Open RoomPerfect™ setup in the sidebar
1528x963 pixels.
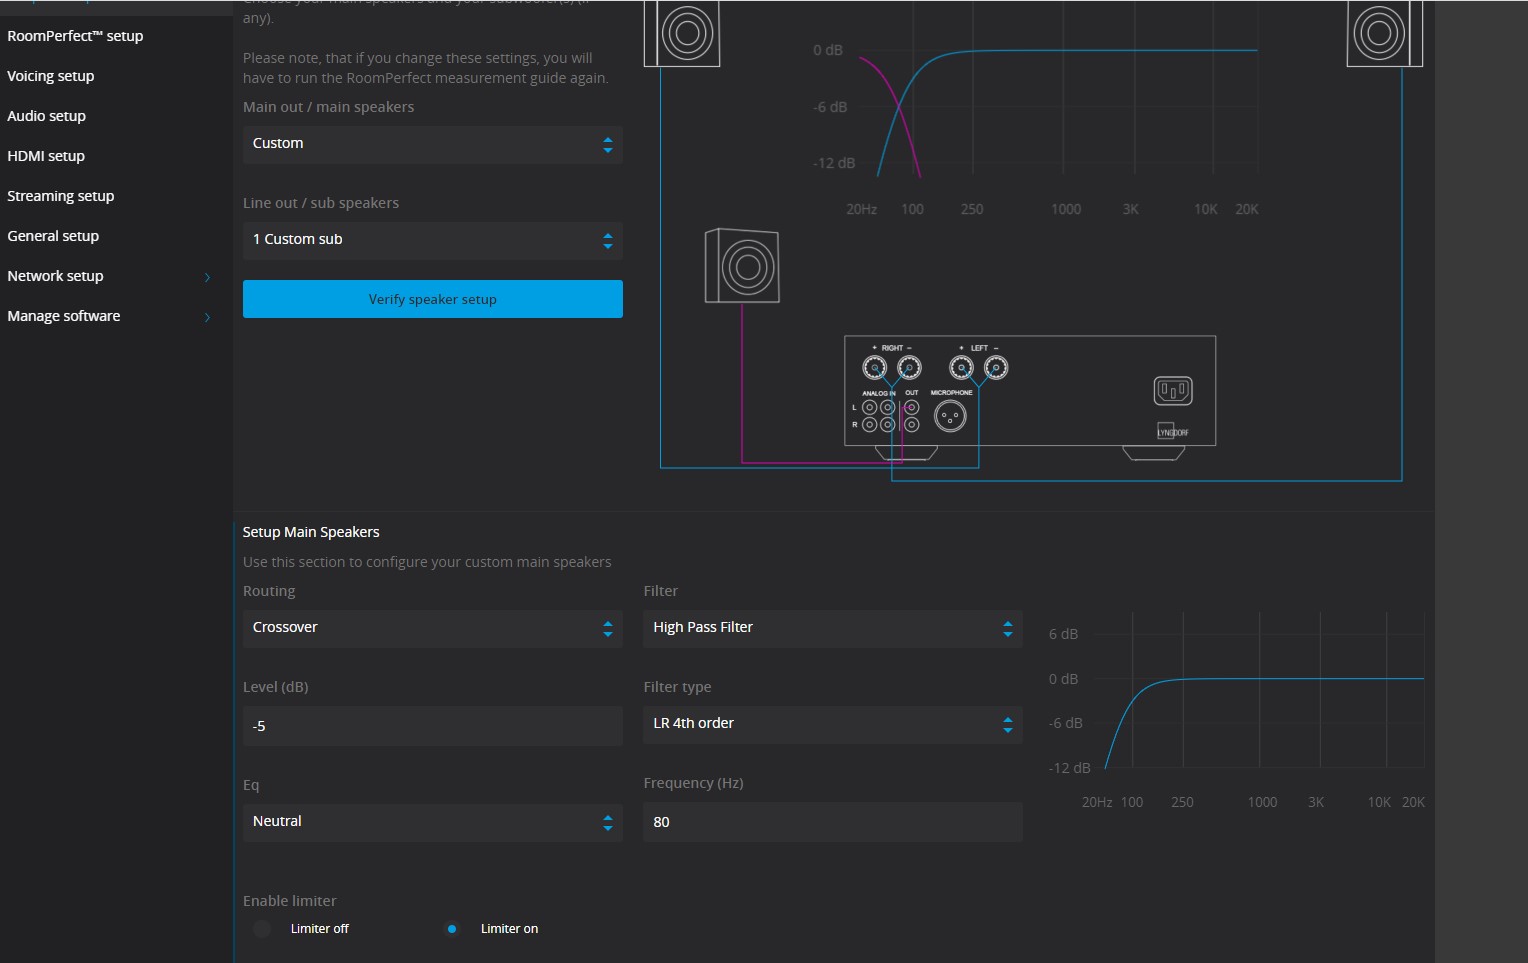click(x=75, y=36)
